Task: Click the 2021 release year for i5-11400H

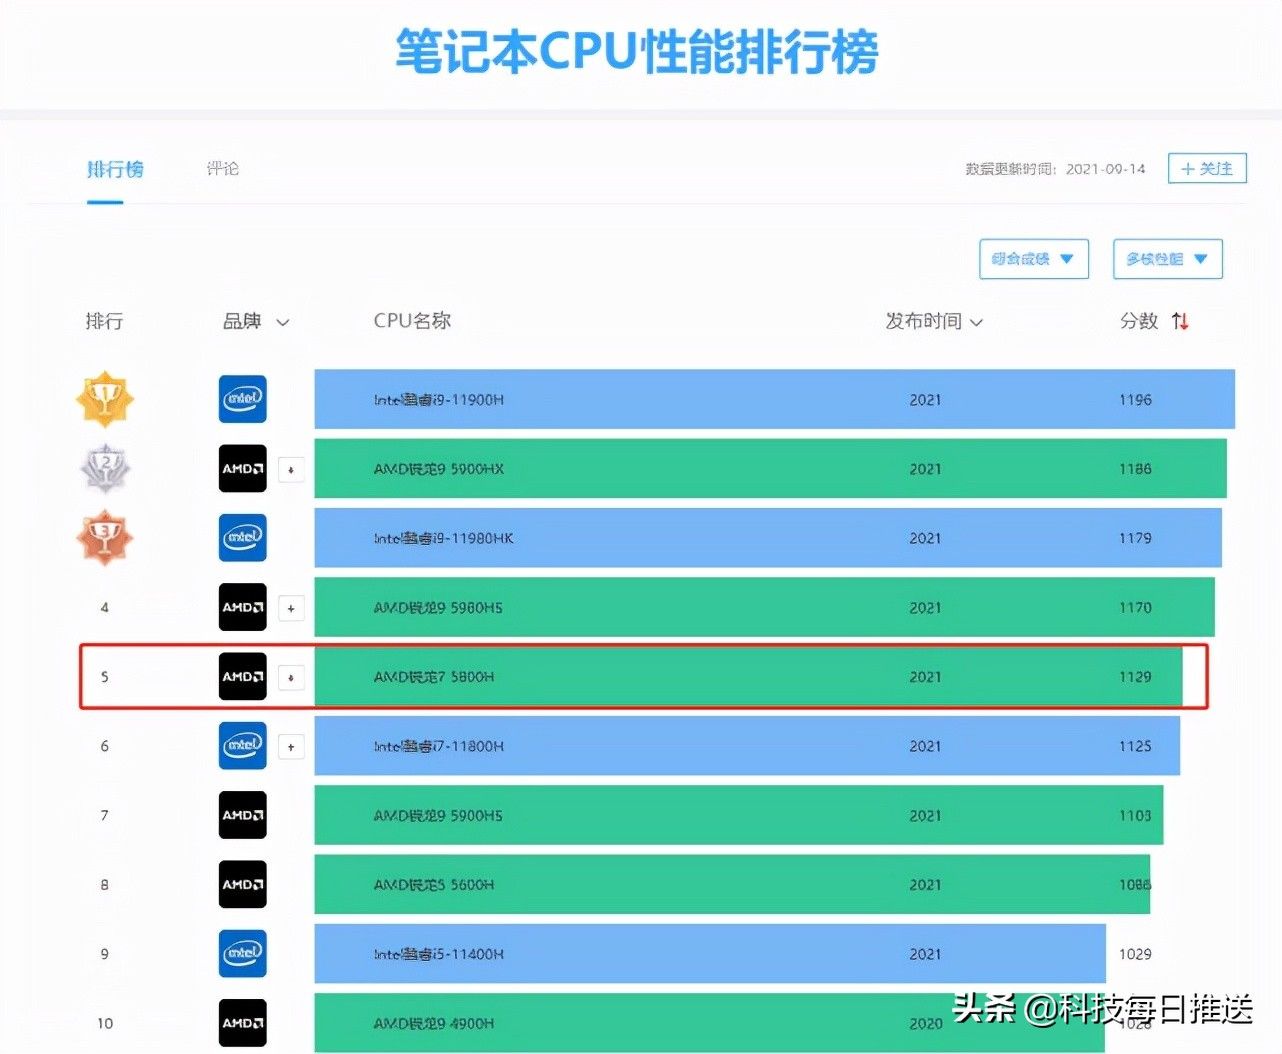Action: tap(926, 954)
